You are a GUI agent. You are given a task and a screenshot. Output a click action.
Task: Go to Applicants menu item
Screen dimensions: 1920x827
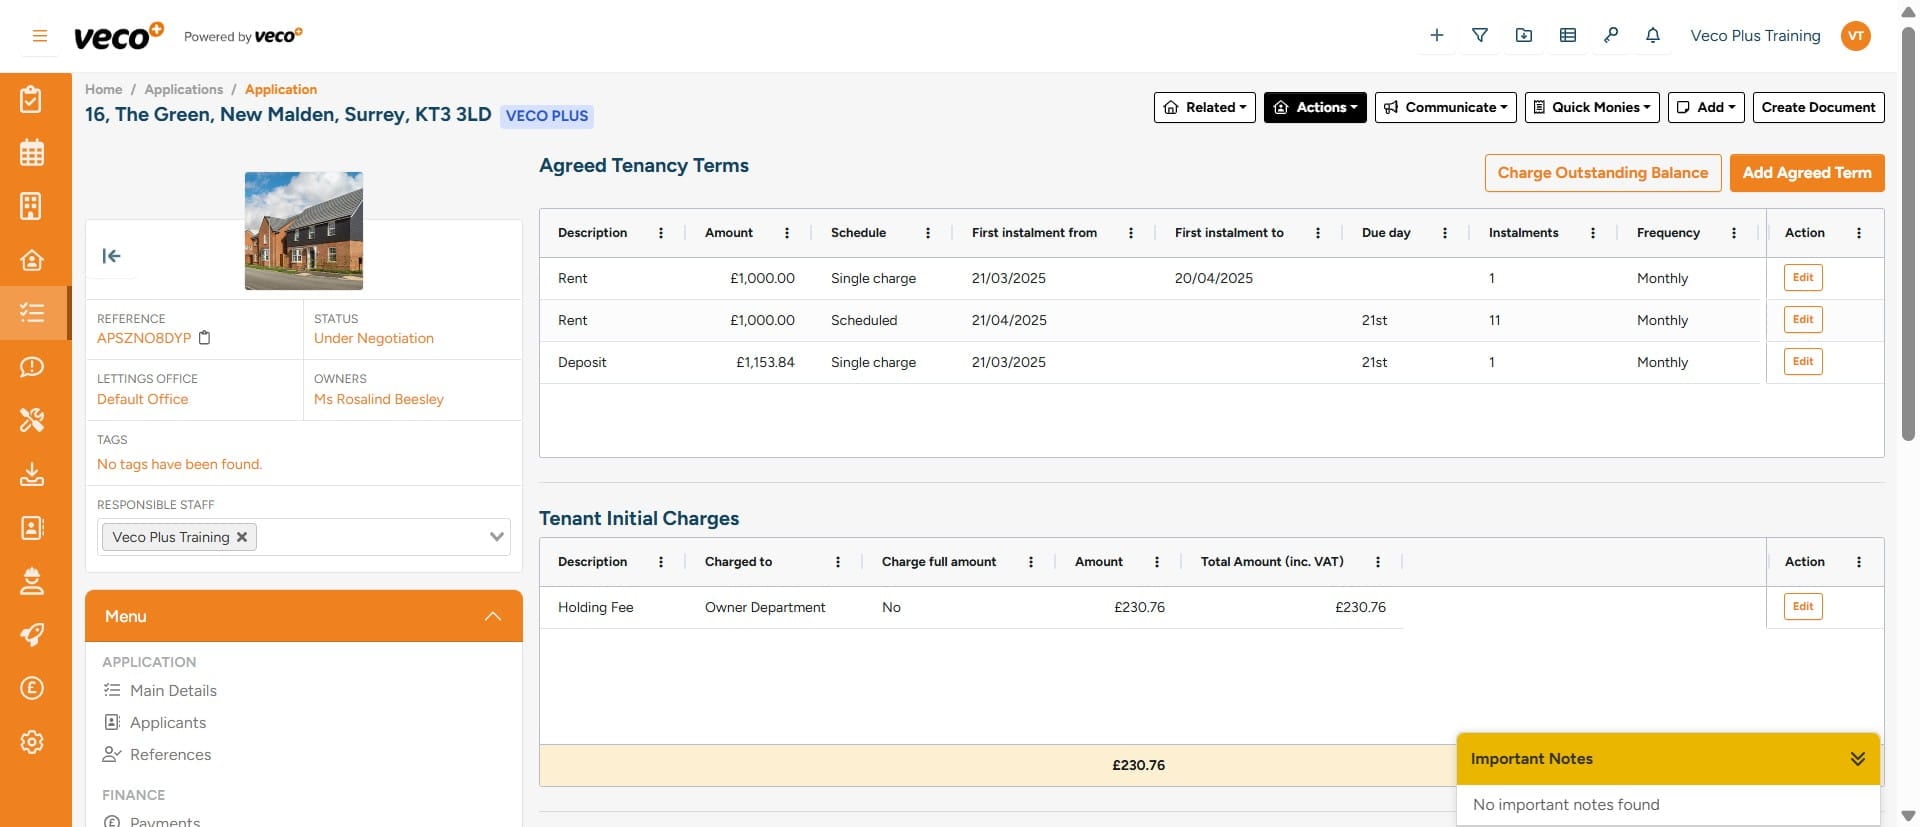[168, 723]
